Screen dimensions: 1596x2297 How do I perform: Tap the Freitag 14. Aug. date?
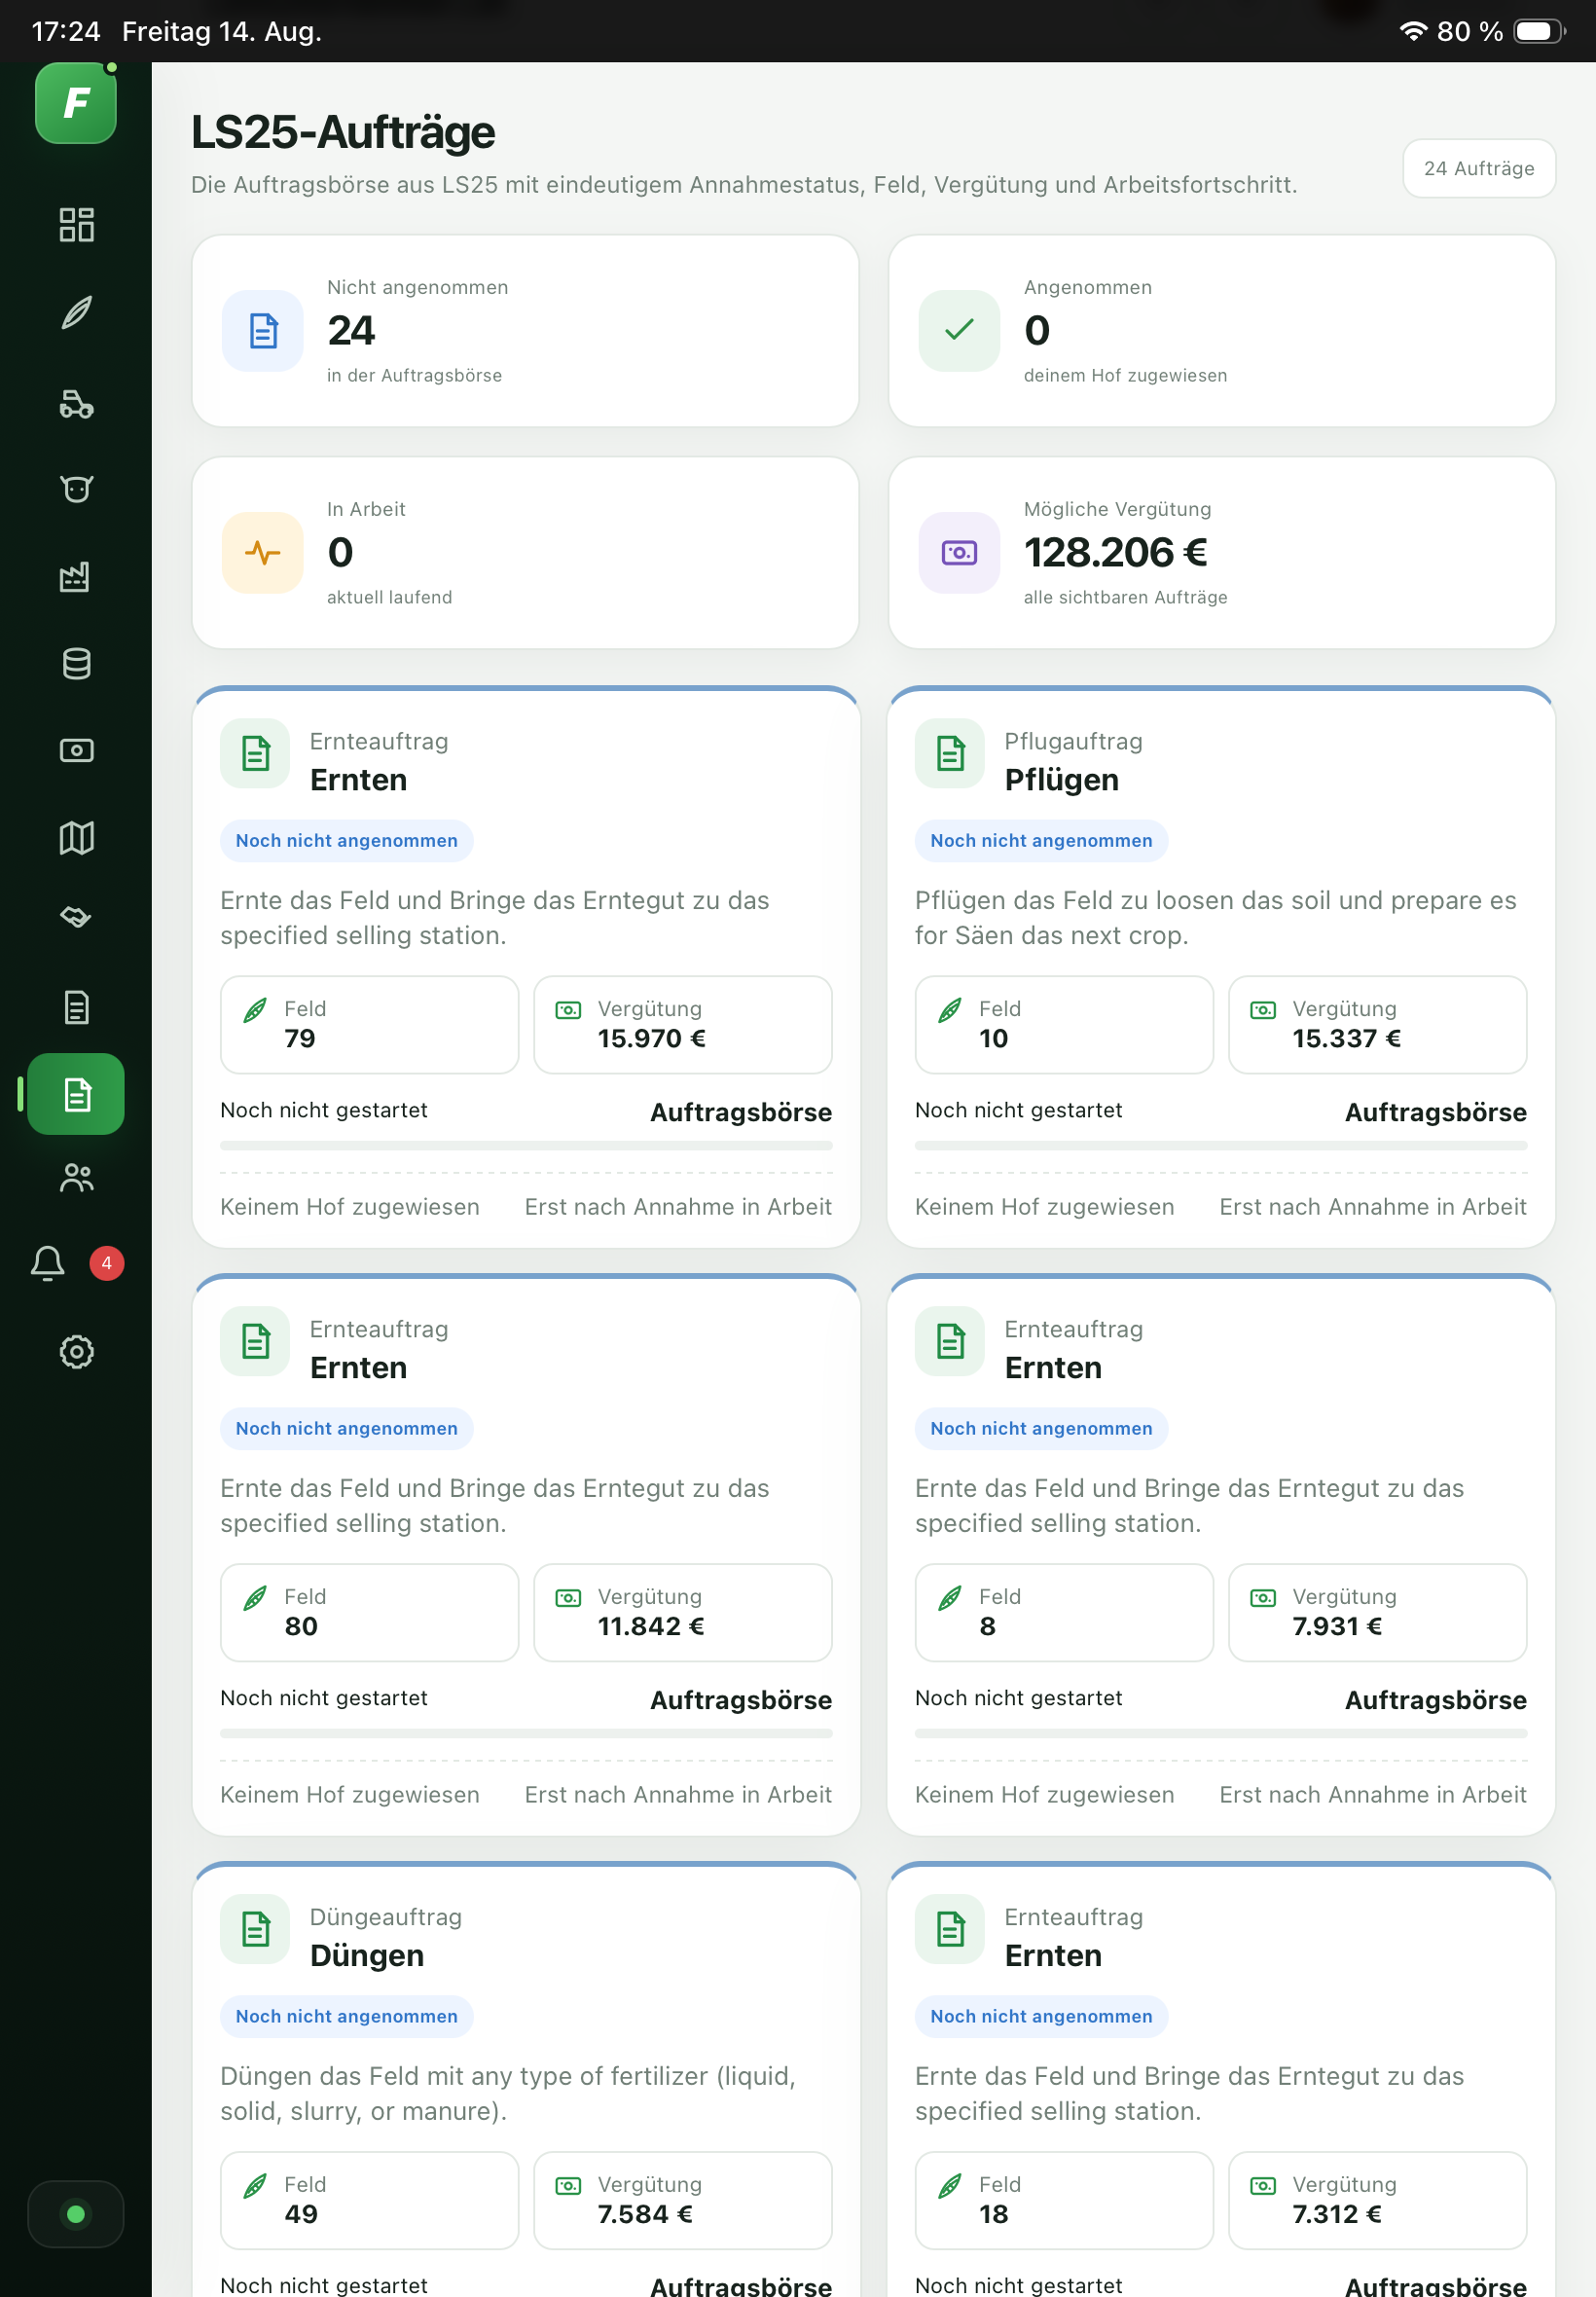[x=222, y=31]
